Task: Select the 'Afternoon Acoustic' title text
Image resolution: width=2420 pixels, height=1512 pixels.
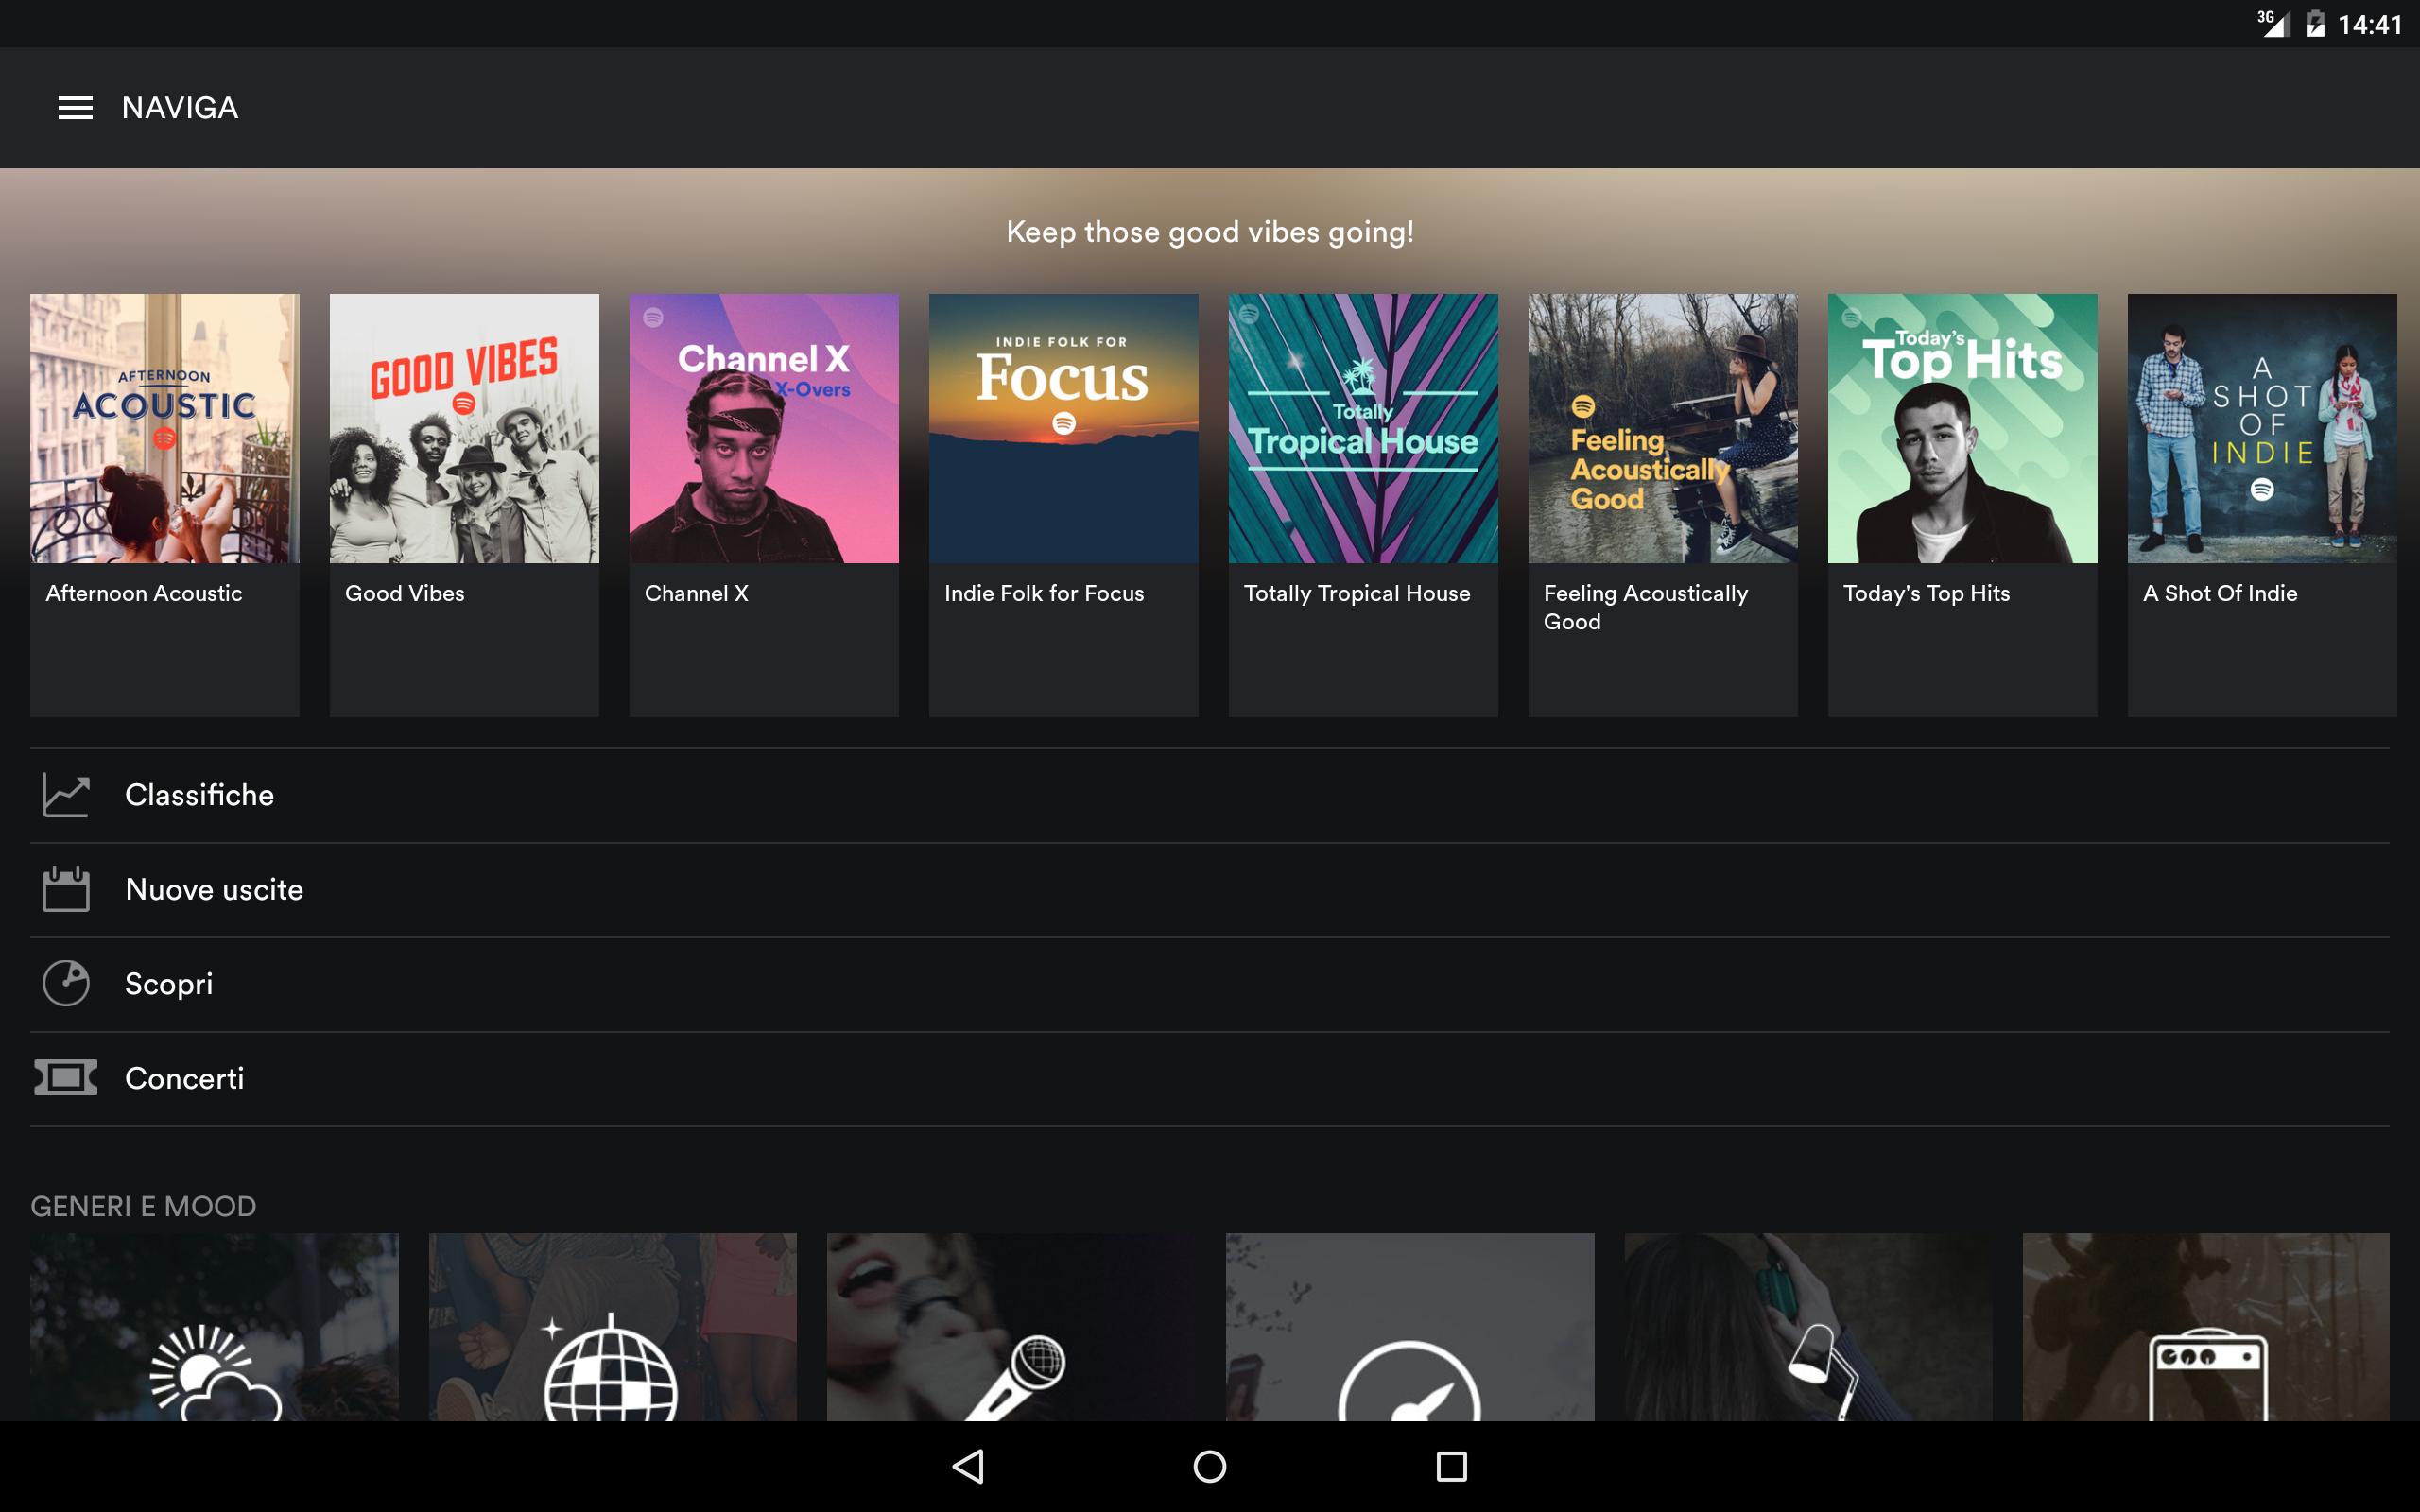Action: (x=144, y=593)
